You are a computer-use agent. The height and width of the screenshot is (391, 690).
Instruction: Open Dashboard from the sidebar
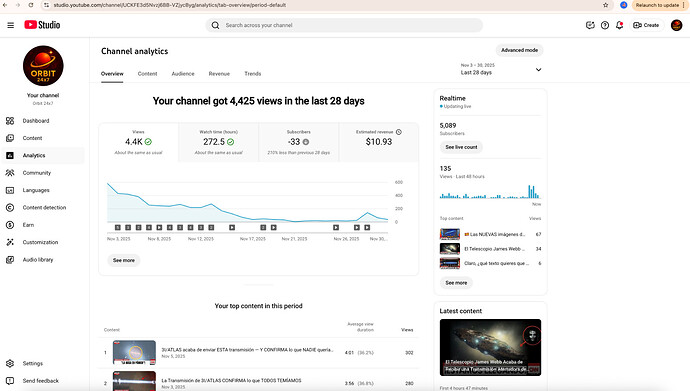(43, 121)
